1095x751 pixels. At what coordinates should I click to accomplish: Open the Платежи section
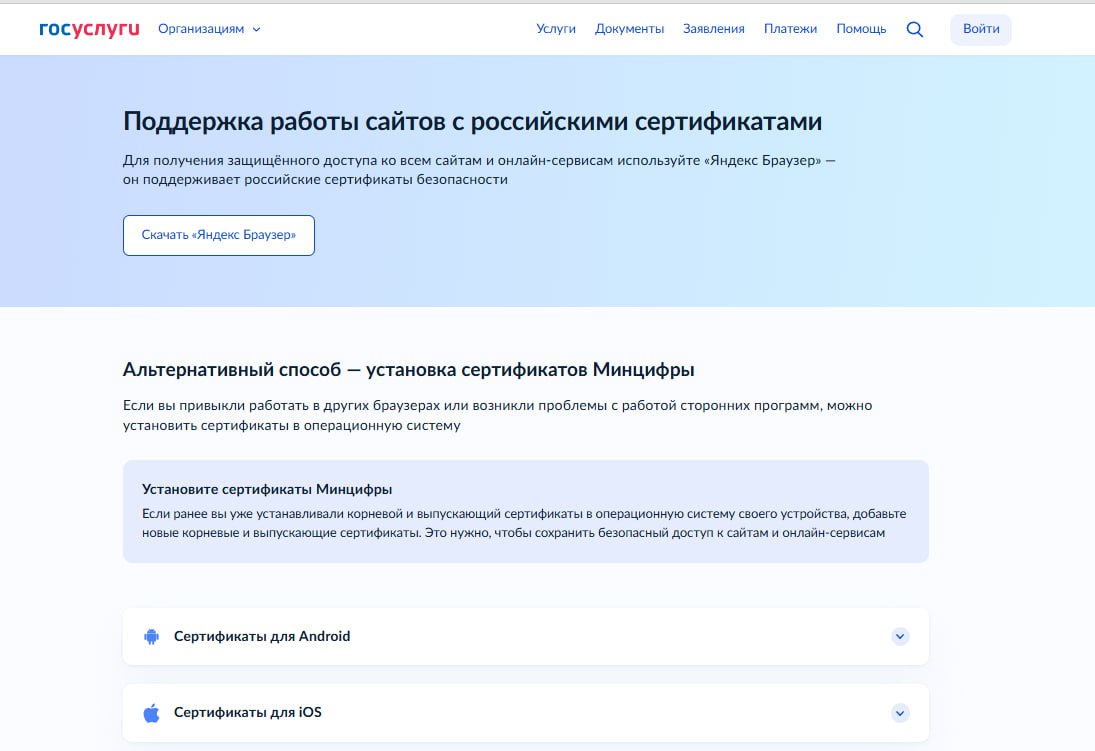pos(790,29)
